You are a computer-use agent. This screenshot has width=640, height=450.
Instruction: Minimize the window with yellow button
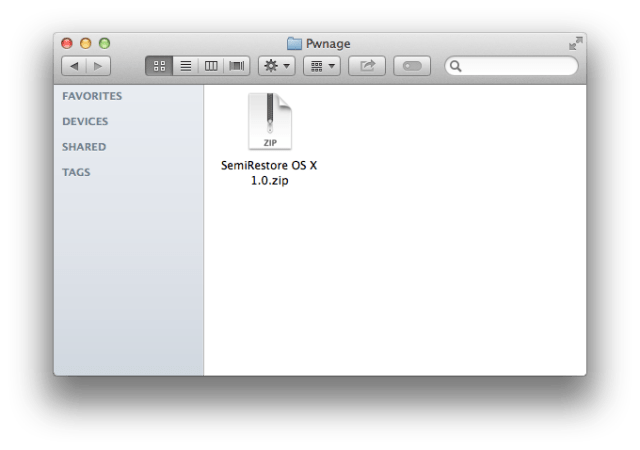pos(86,43)
